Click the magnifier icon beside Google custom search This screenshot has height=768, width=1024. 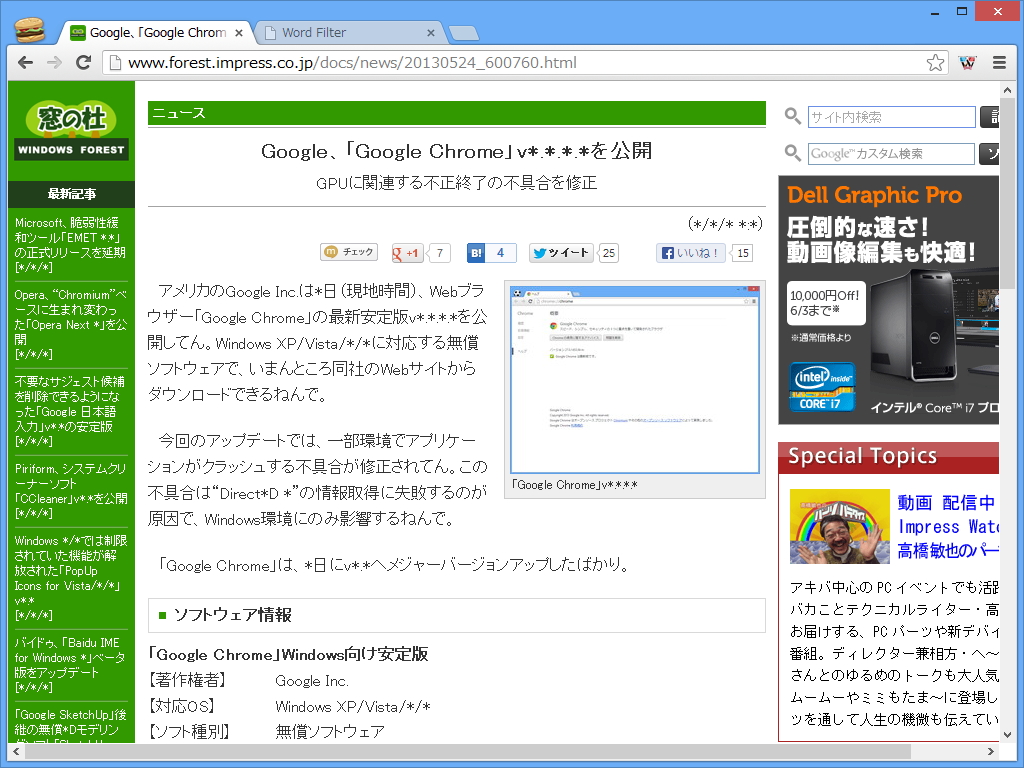(793, 153)
